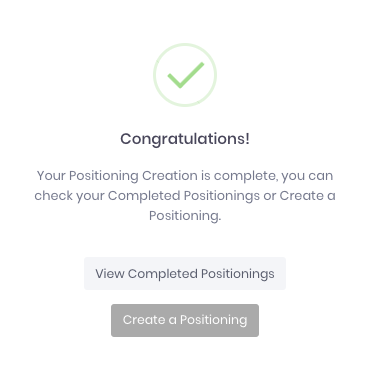Open the View Completed Positionings button

[185, 274]
